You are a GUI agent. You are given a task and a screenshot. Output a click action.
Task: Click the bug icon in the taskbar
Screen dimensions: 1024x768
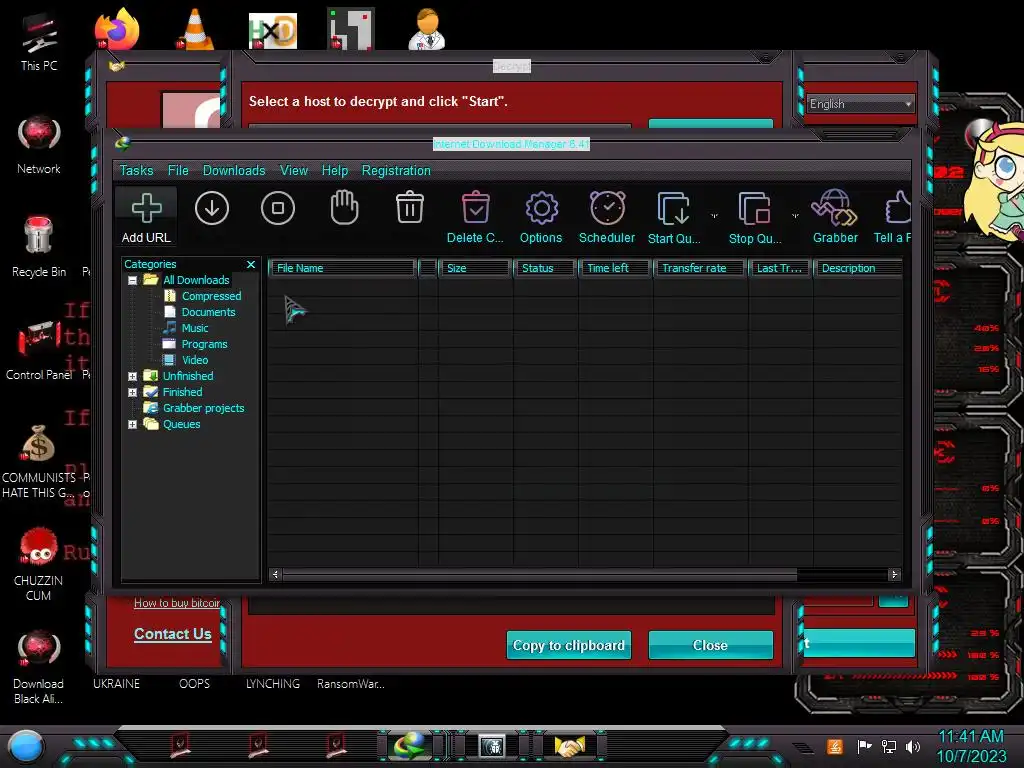click(x=491, y=746)
